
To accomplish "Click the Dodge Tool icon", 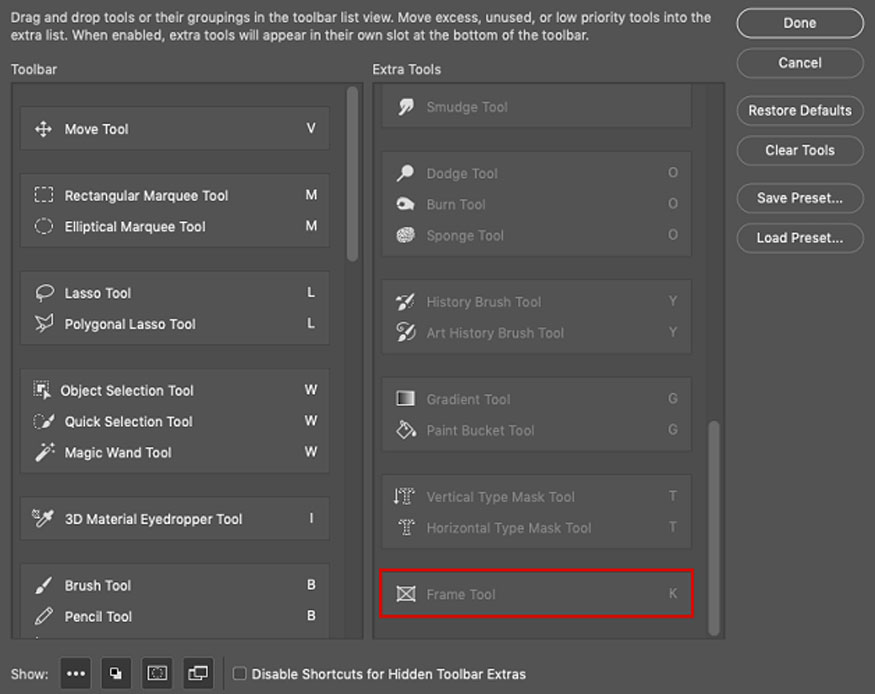I will click(405, 174).
